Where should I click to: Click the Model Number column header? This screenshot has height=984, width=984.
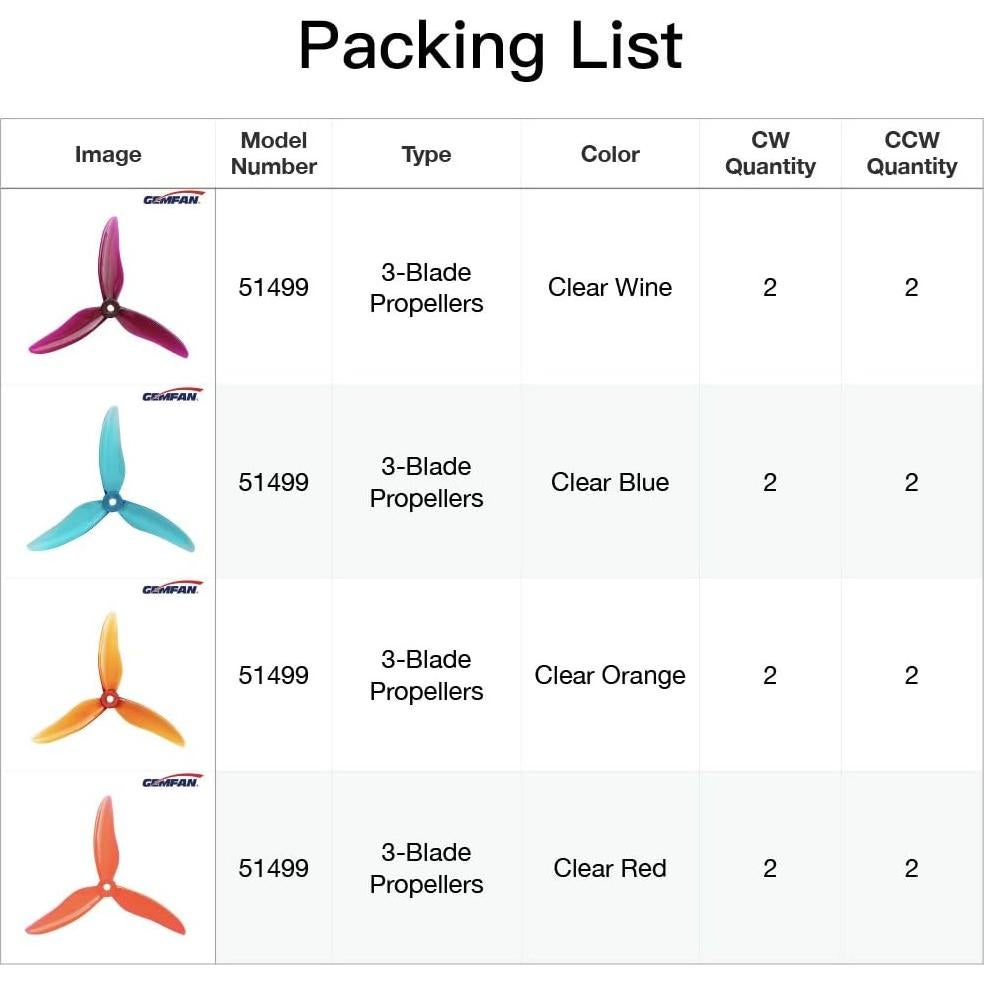tap(273, 154)
